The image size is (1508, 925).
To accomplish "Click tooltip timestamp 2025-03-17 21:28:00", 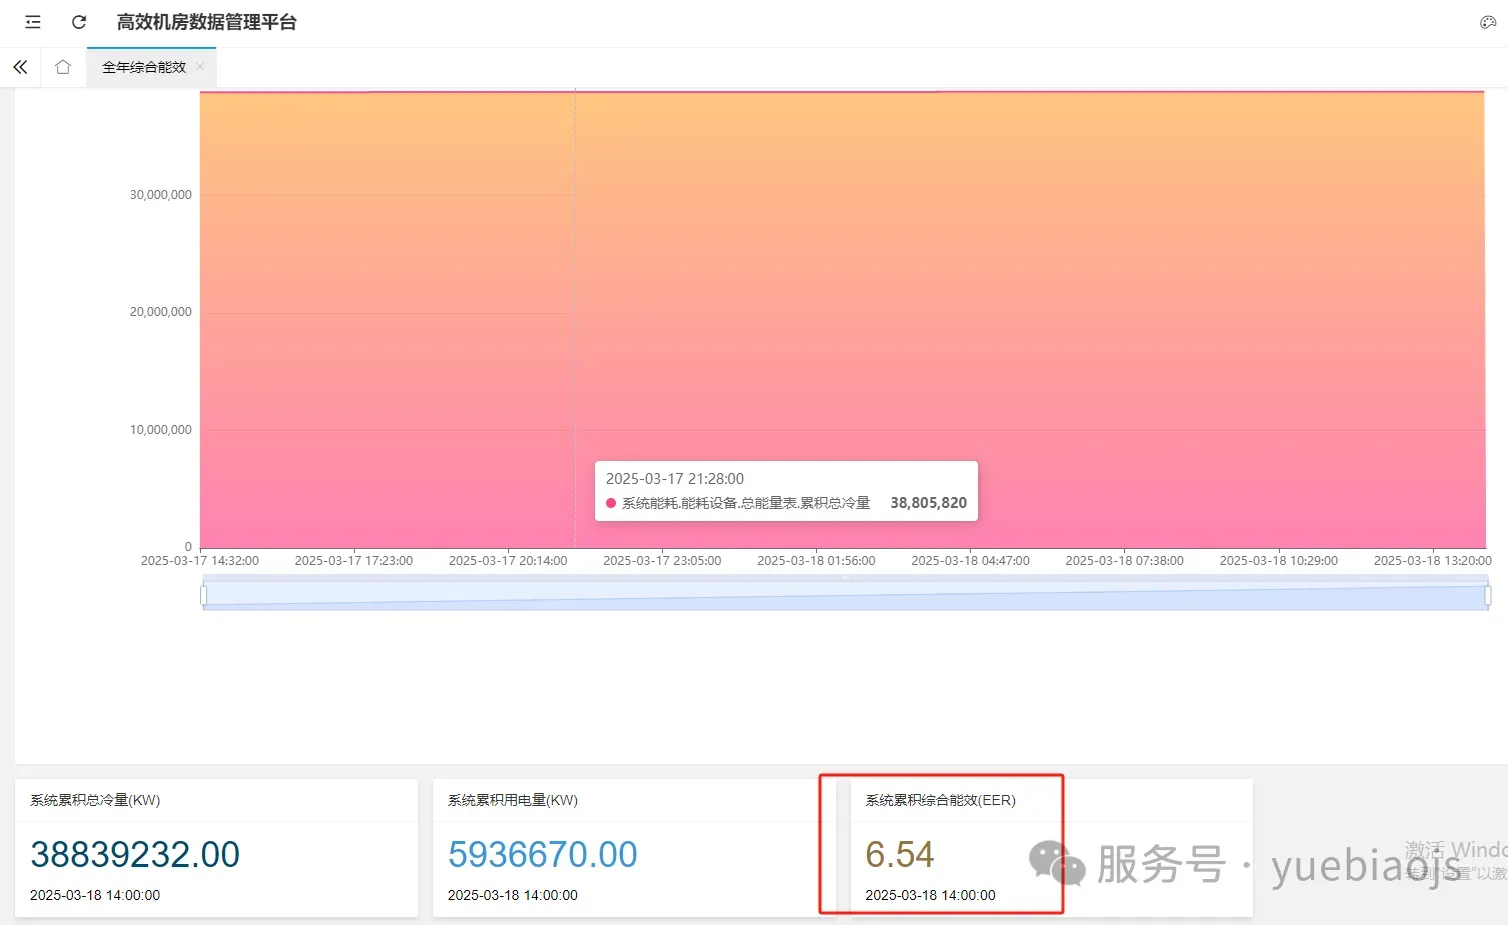I will [675, 479].
